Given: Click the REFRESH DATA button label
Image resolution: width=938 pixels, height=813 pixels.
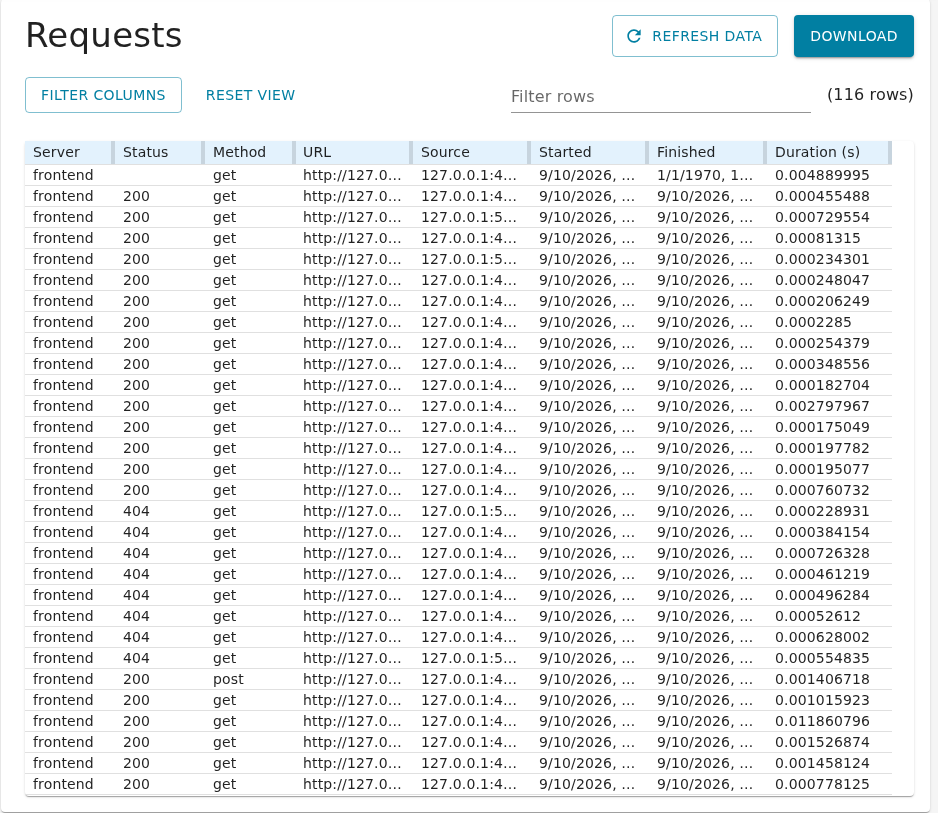Looking at the screenshot, I should (x=706, y=36).
